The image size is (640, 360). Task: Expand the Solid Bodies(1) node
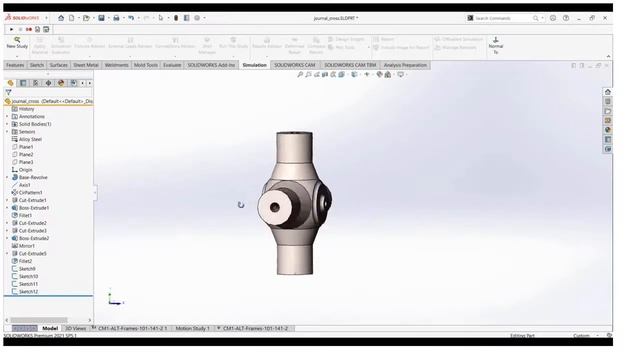click(x=7, y=124)
